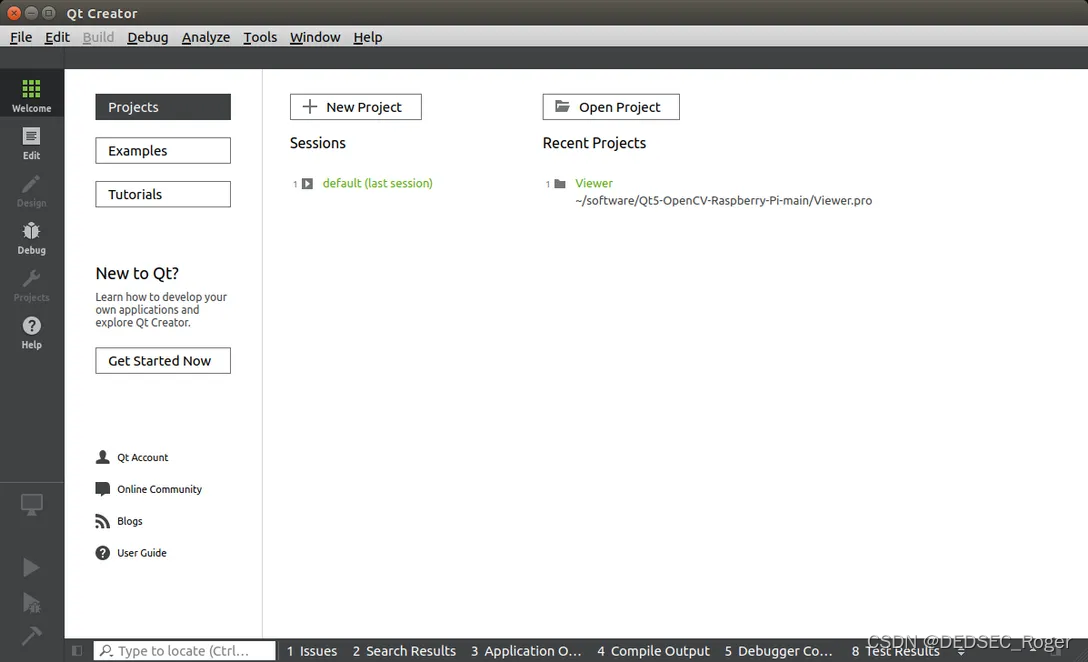This screenshot has width=1088, height=662.
Task: Open the Window menu
Action: [315, 37]
